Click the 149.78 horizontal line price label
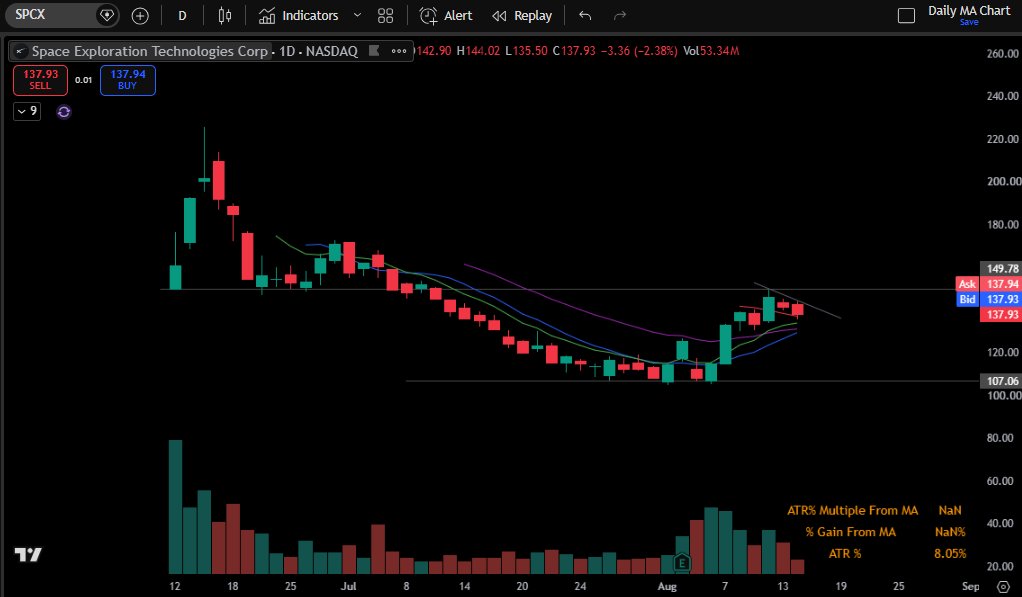The width and height of the screenshot is (1022, 597). coord(1000,269)
